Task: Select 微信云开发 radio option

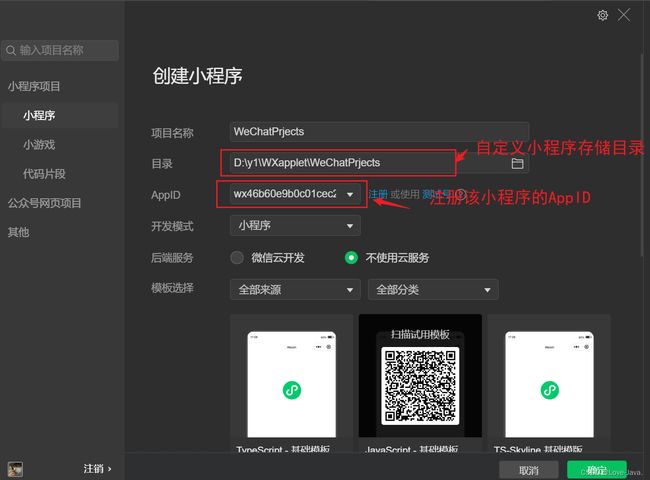Action: [237, 257]
